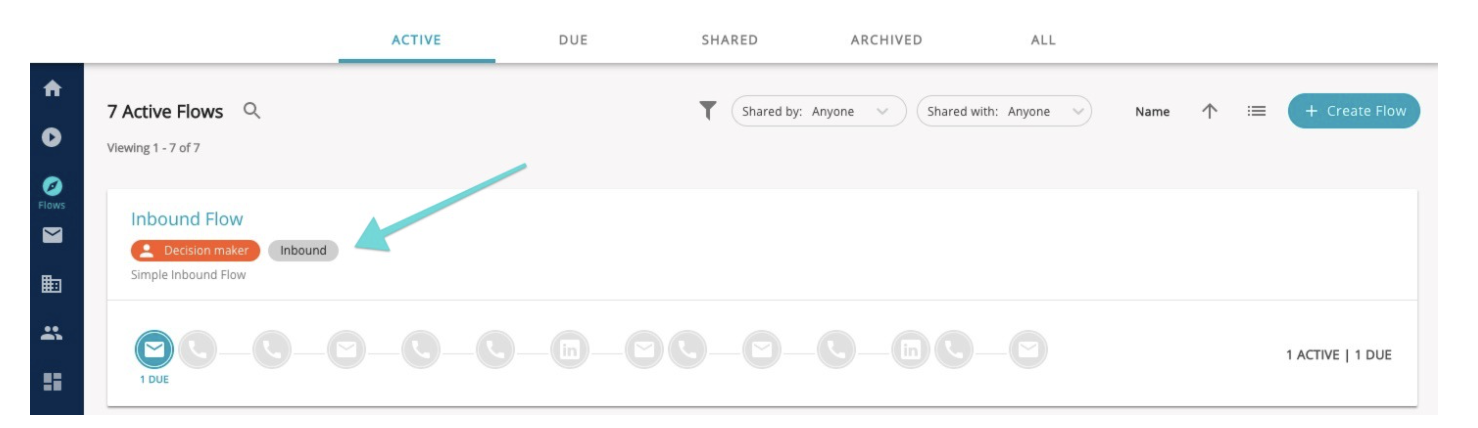Click the search magnifier beside Active Flows
Screen dimensions: 1478x428
pos(252,111)
